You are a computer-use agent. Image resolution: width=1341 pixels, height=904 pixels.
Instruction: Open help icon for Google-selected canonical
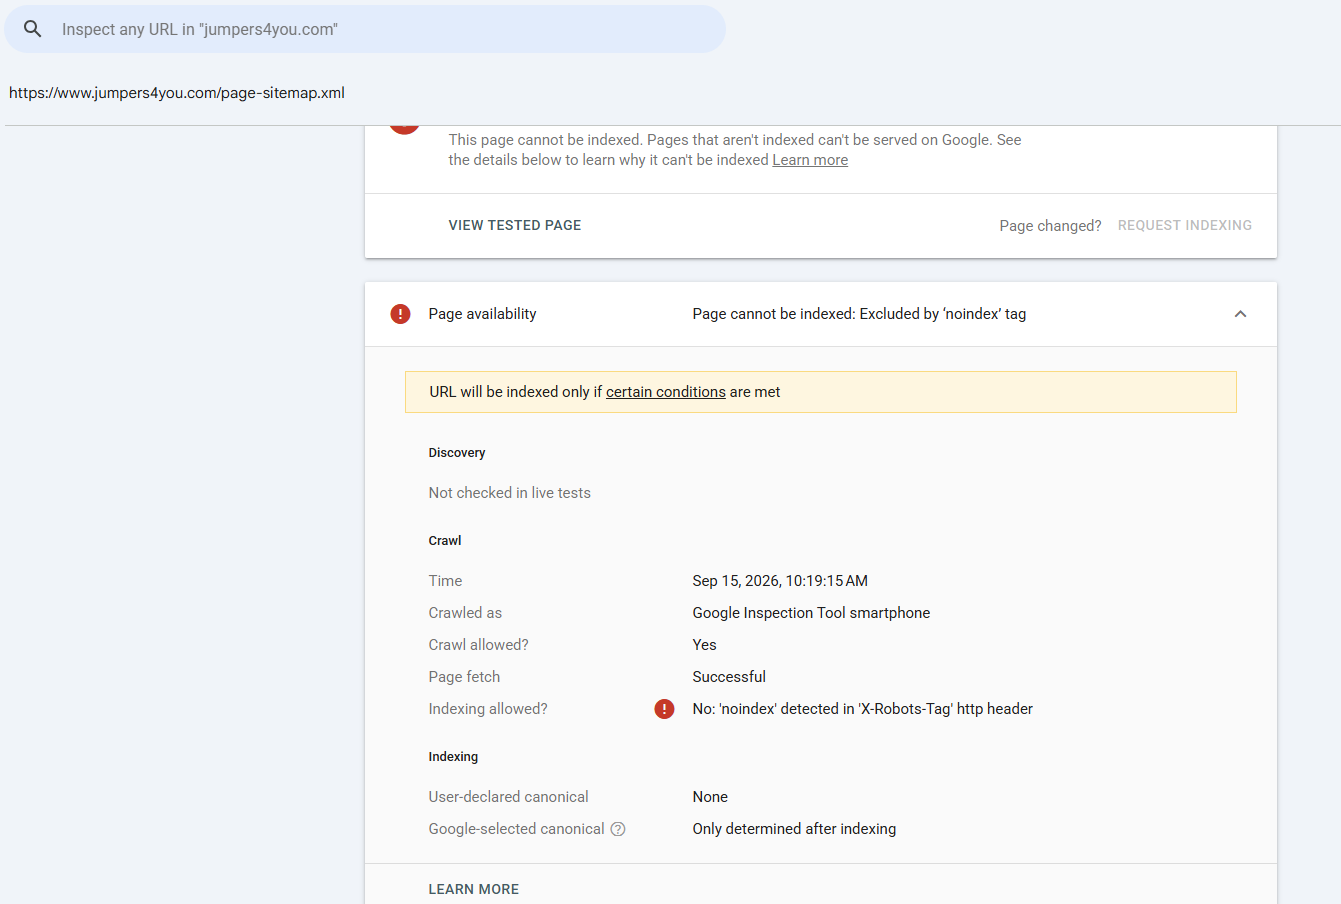618,829
